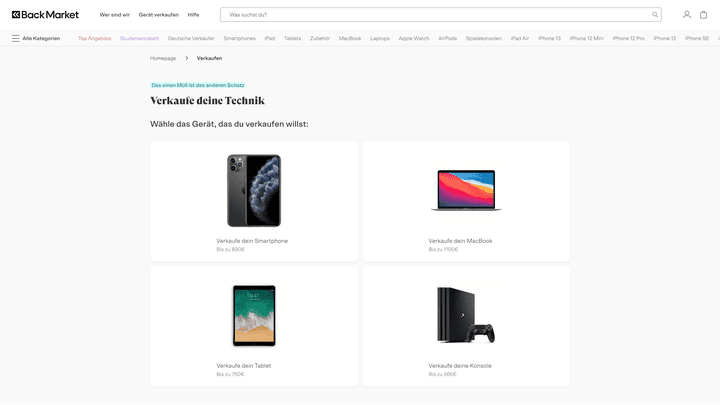The height and width of the screenshot is (405, 720).
Task: Open the user account icon
Action: pyautogui.click(x=687, y=15)
